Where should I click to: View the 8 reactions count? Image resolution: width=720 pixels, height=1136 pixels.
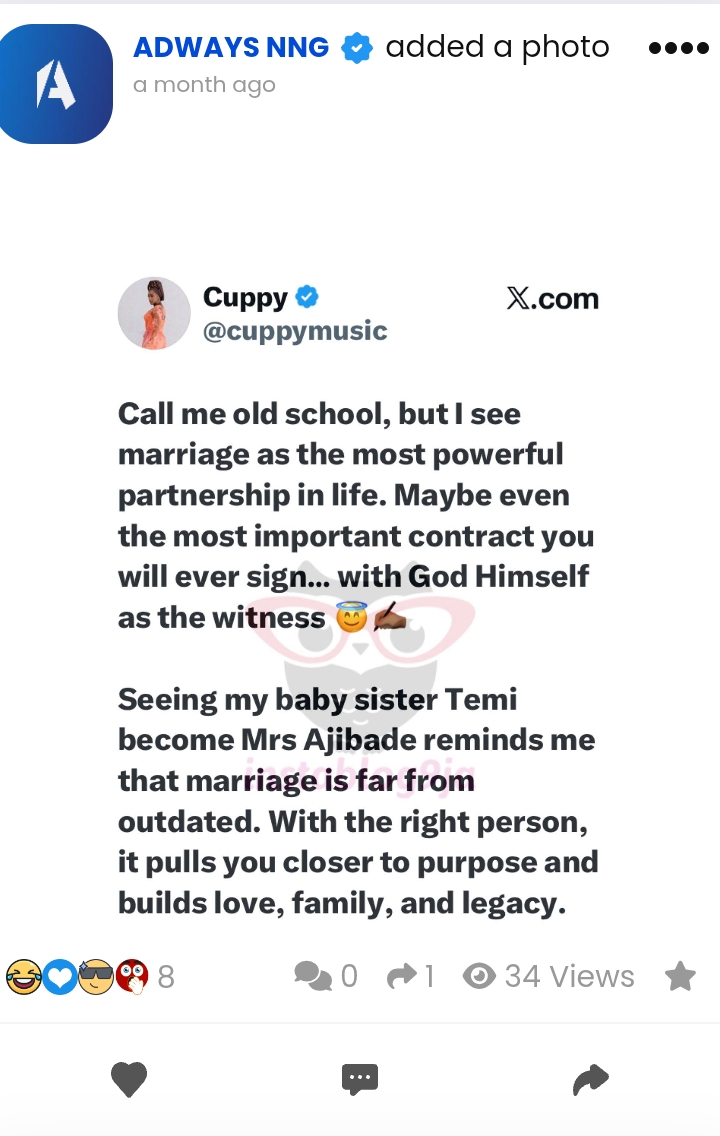[166, 976]
